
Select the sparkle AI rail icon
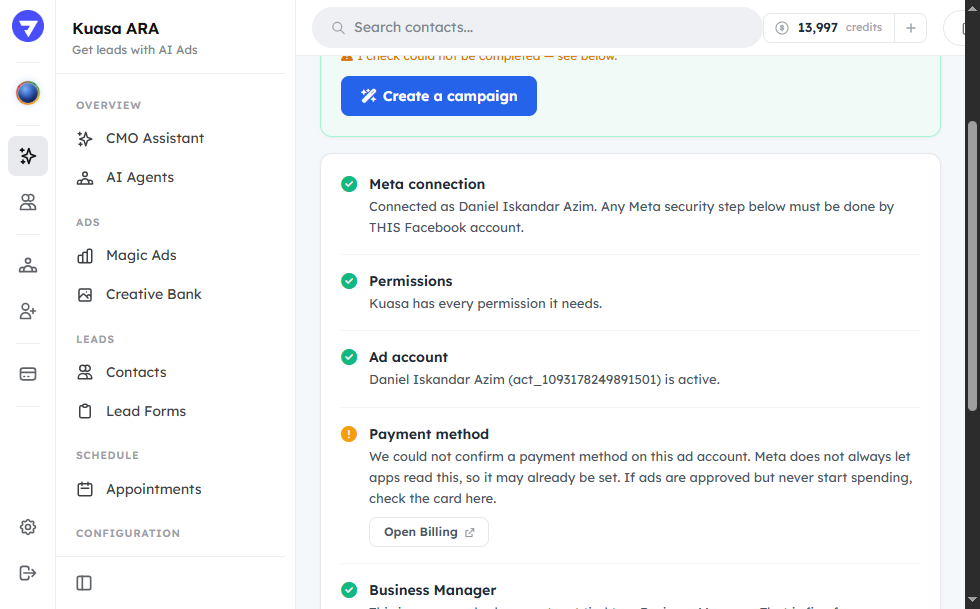click(28, 156)
